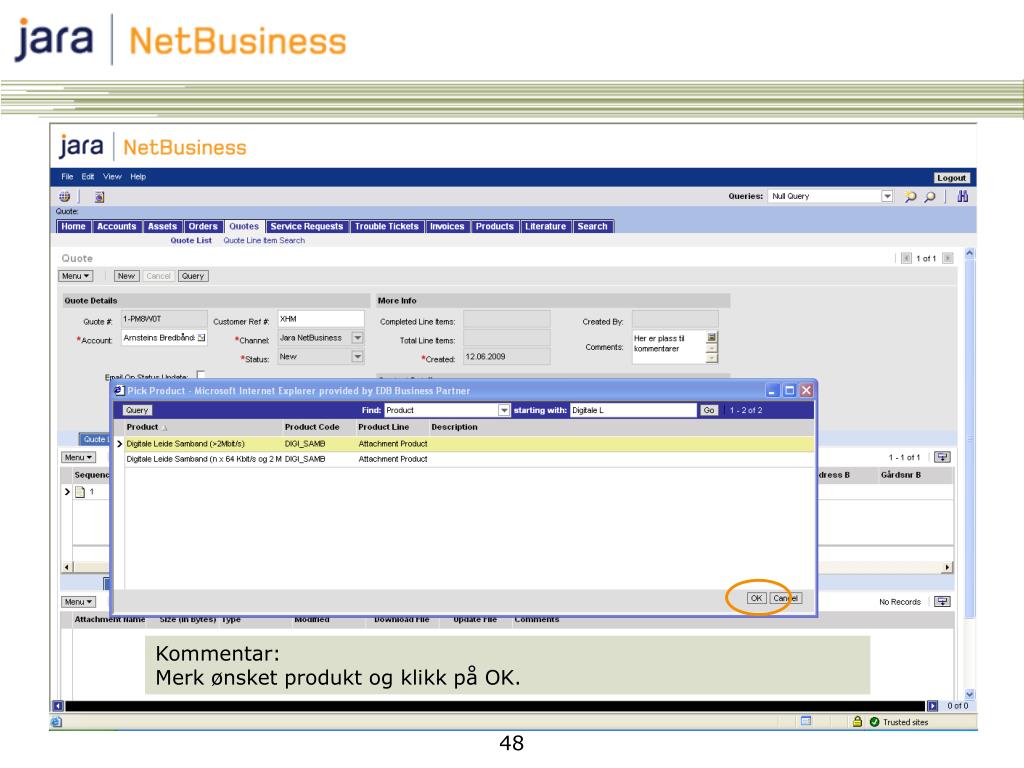Open the line items Menu dropdown
Image resolution: width=1024 pixels, height=768 pixels.
point(78,457)
